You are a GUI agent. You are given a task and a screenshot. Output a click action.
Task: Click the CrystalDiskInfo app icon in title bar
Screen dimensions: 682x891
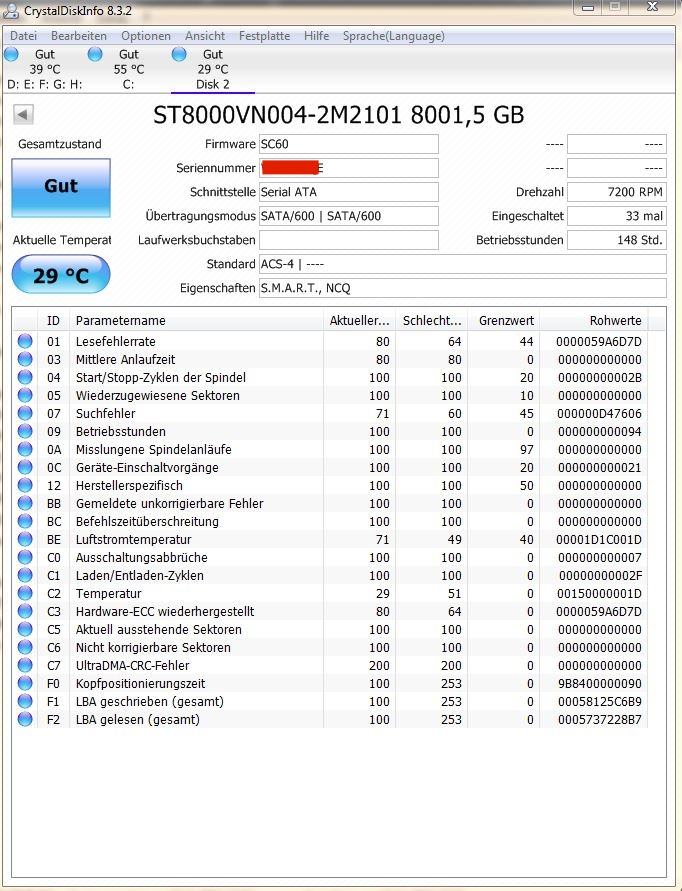11,10
